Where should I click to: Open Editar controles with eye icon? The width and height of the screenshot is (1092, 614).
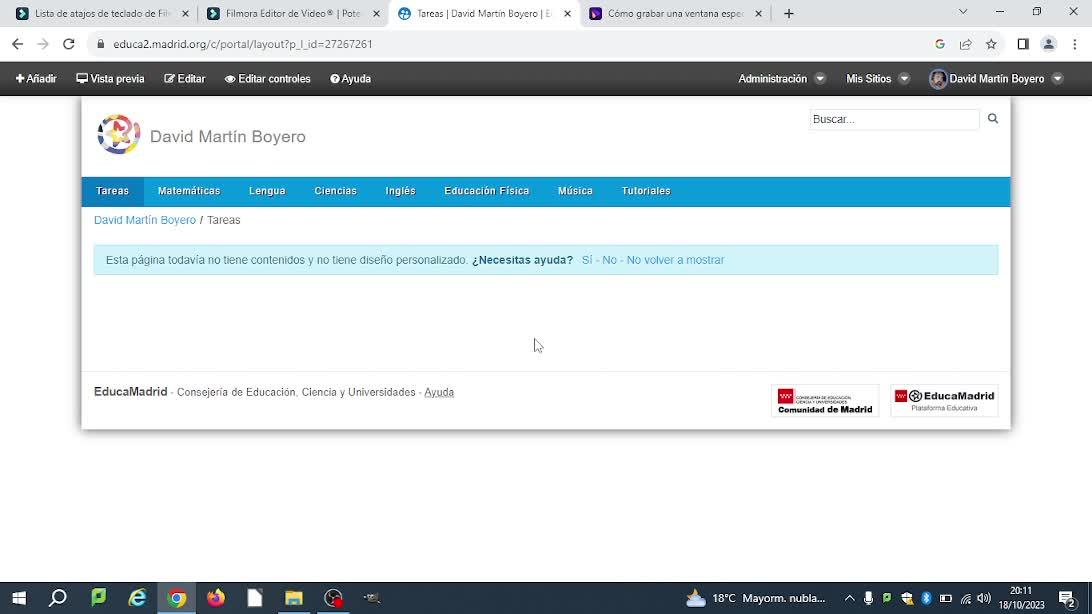pos(267,79)
